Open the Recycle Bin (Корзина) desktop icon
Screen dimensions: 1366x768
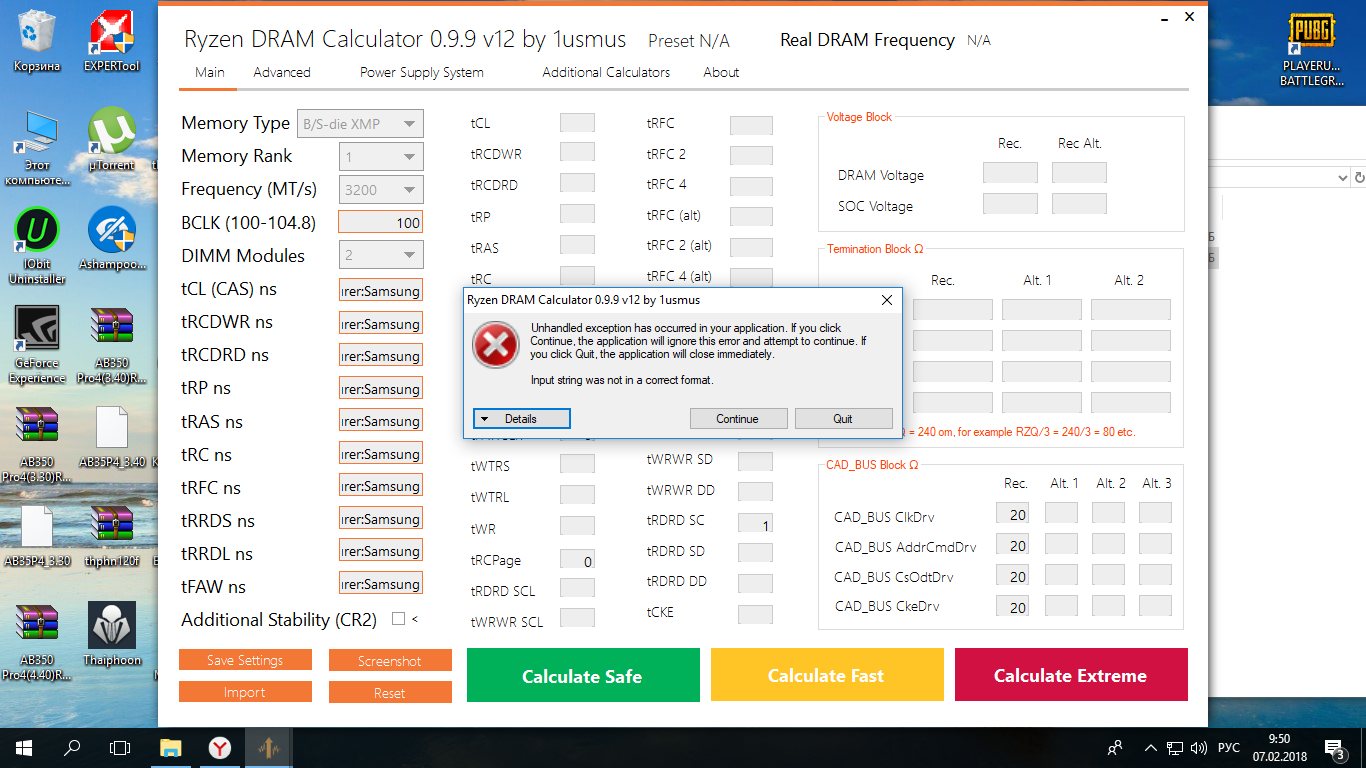point(37,42)
